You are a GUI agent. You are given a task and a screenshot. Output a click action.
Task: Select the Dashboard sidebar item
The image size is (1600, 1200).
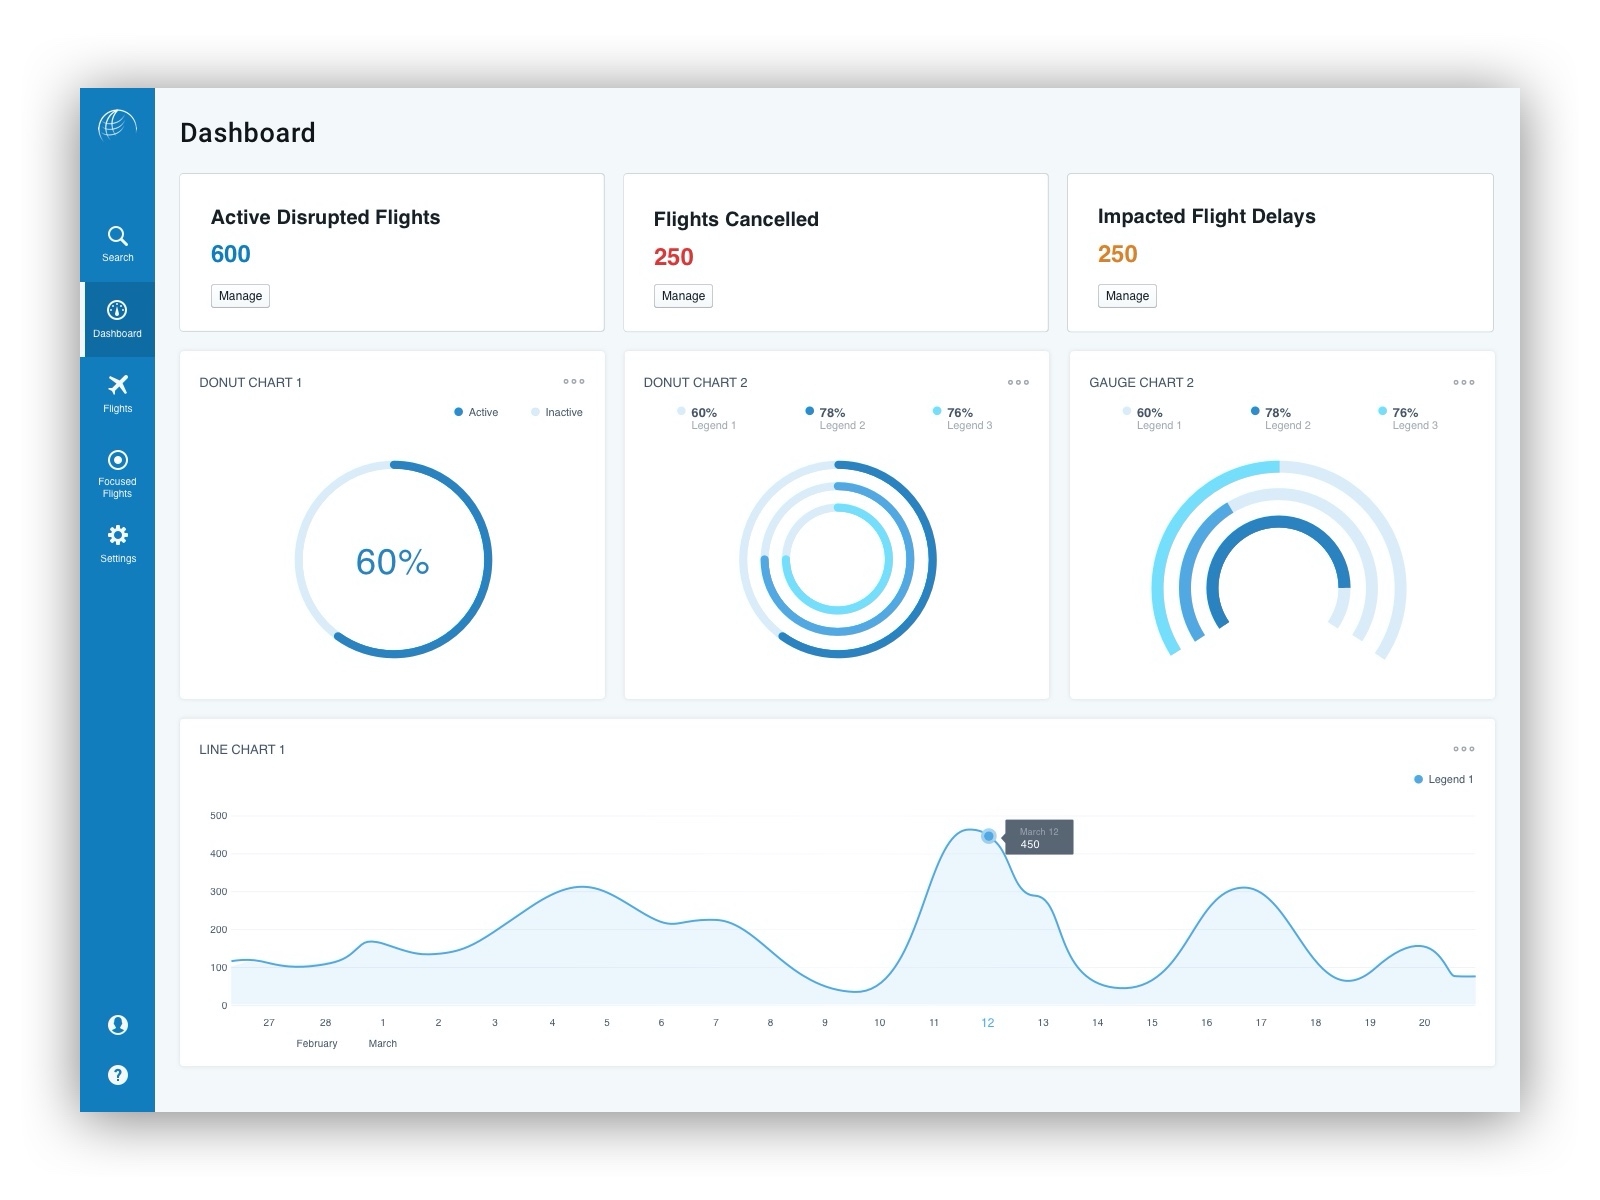tap(117, 319)
